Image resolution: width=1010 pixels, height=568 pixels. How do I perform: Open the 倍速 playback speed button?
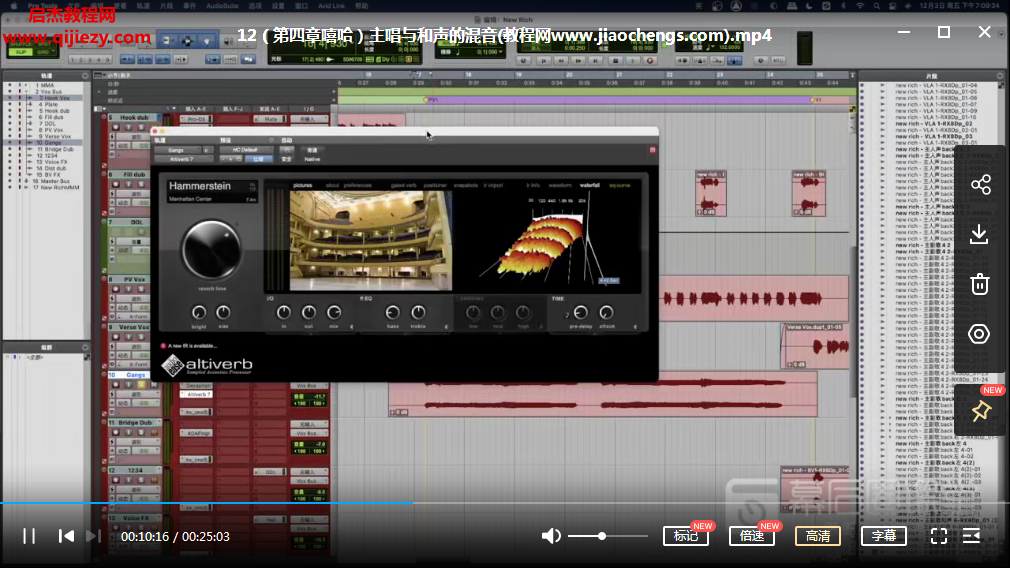752,536
